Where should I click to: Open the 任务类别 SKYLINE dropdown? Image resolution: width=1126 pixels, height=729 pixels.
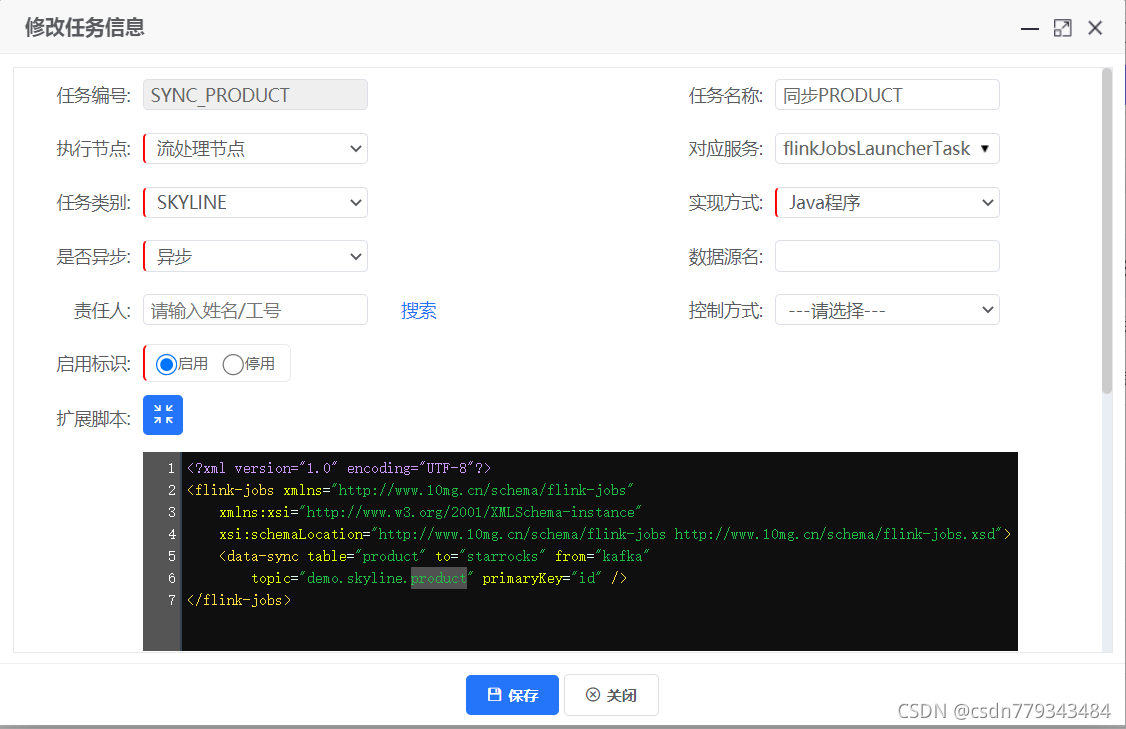click(x=256, y=203)
